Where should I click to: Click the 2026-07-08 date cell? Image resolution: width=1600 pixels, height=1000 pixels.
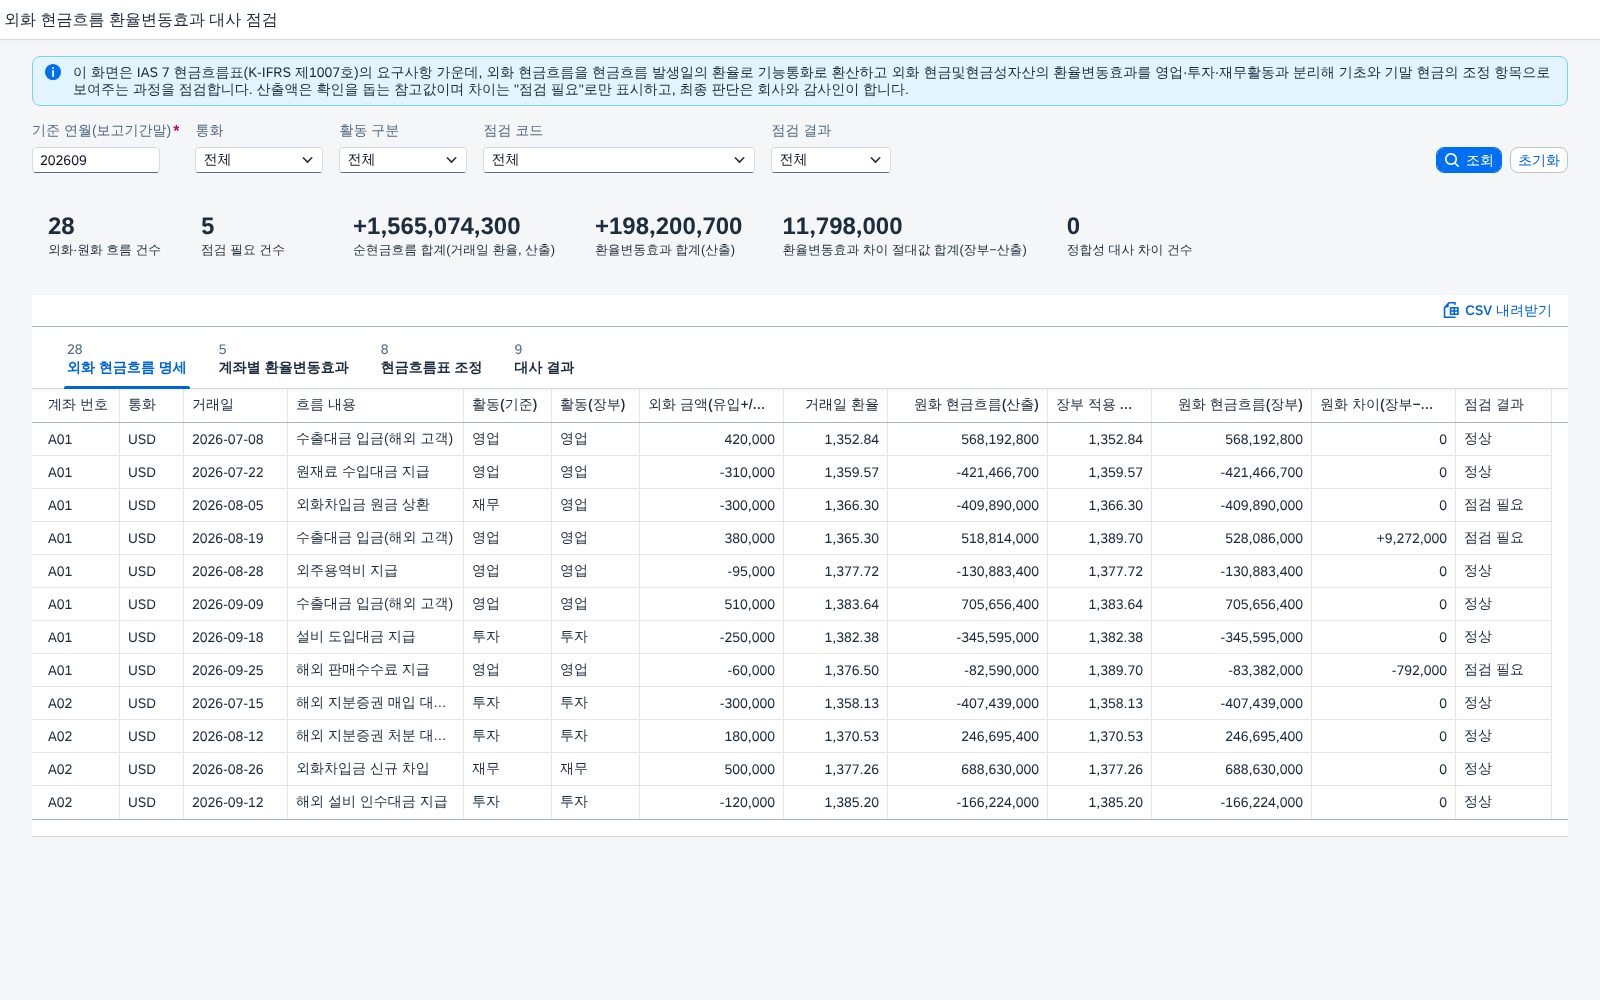pos(235,439)
